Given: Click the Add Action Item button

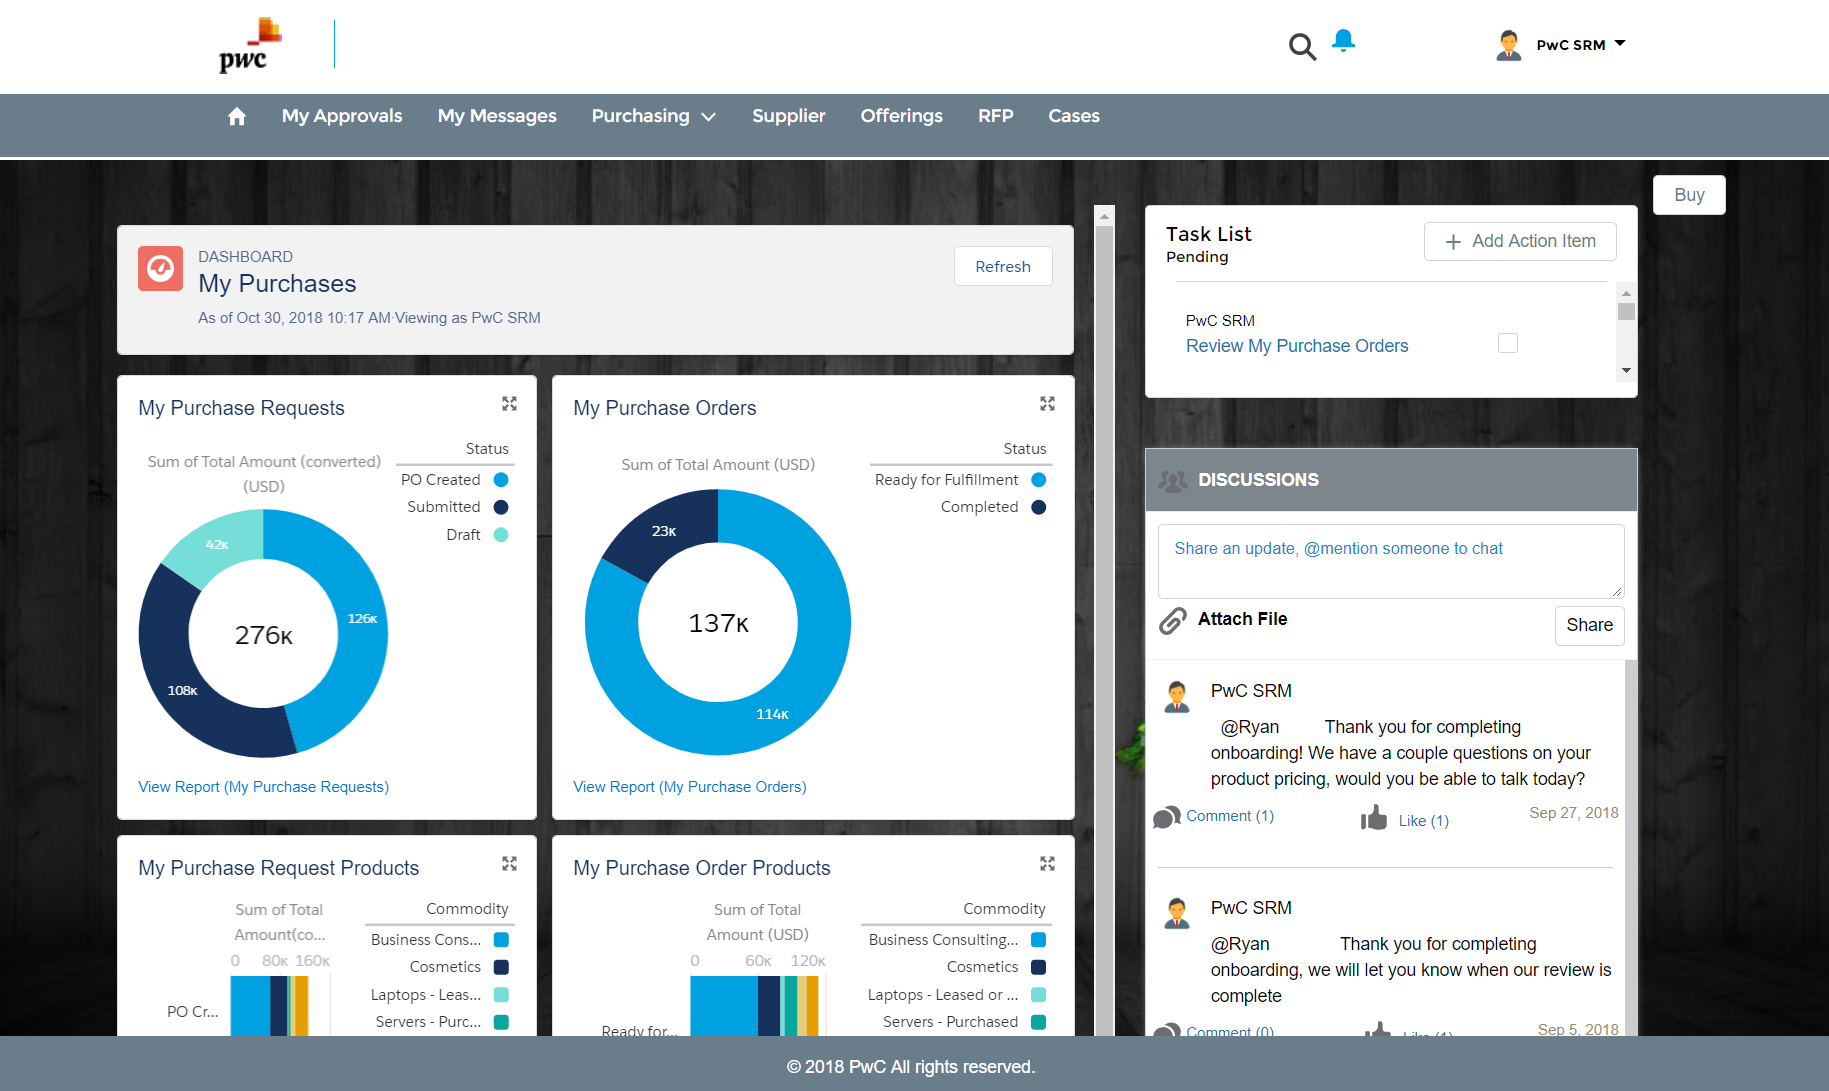Looking at the screenshot, I should coord(1519,242).
